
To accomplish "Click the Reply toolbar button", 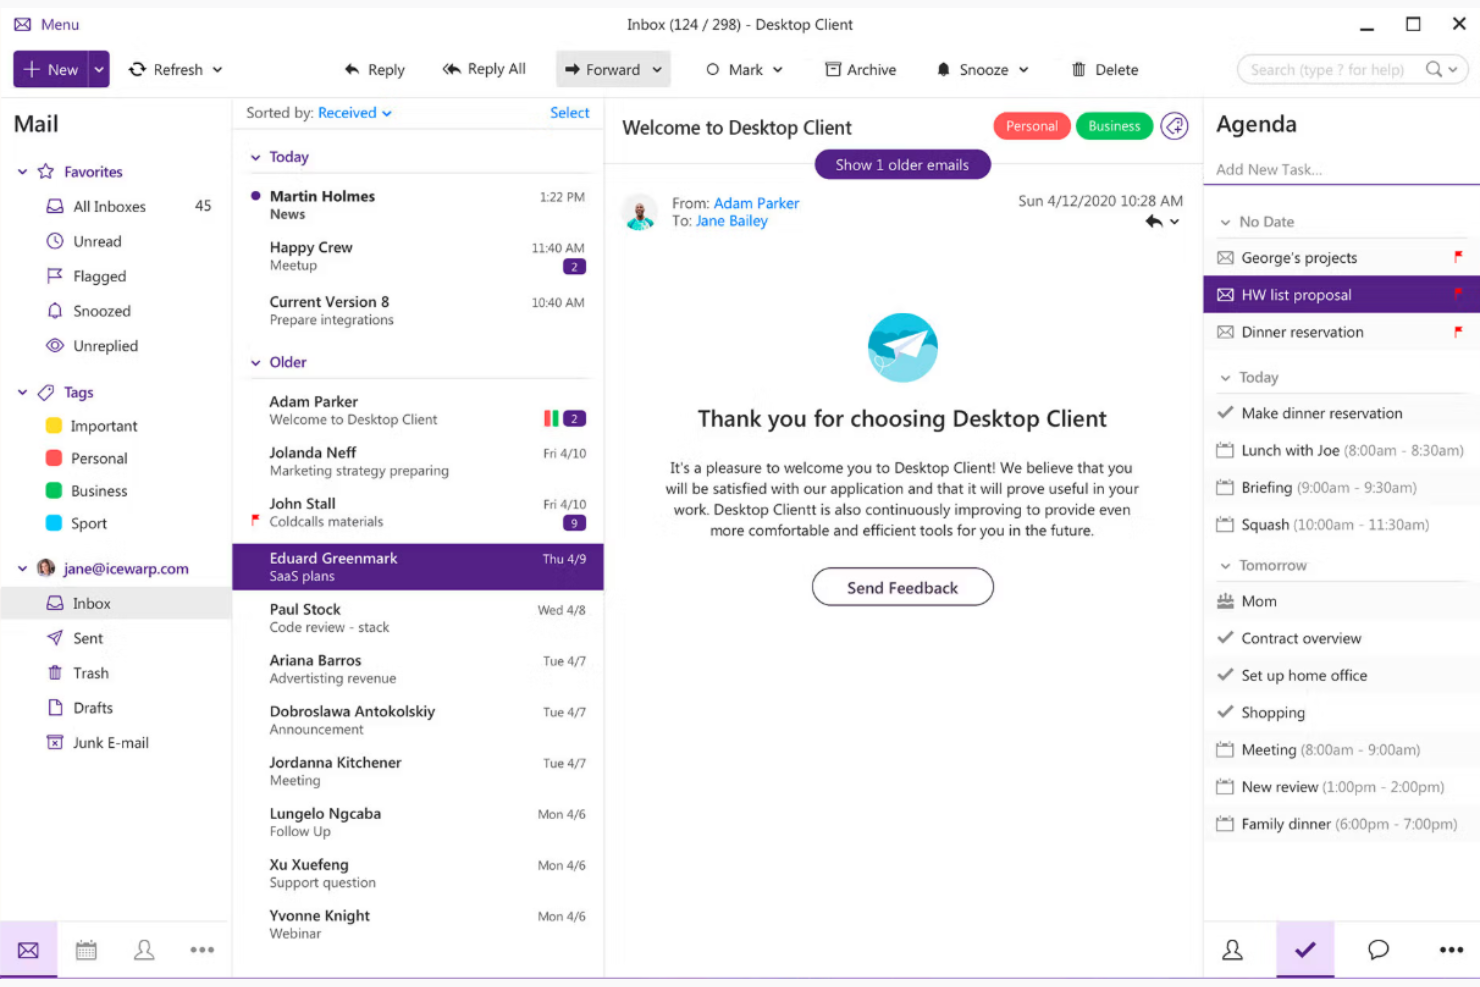I will [375, 69].
